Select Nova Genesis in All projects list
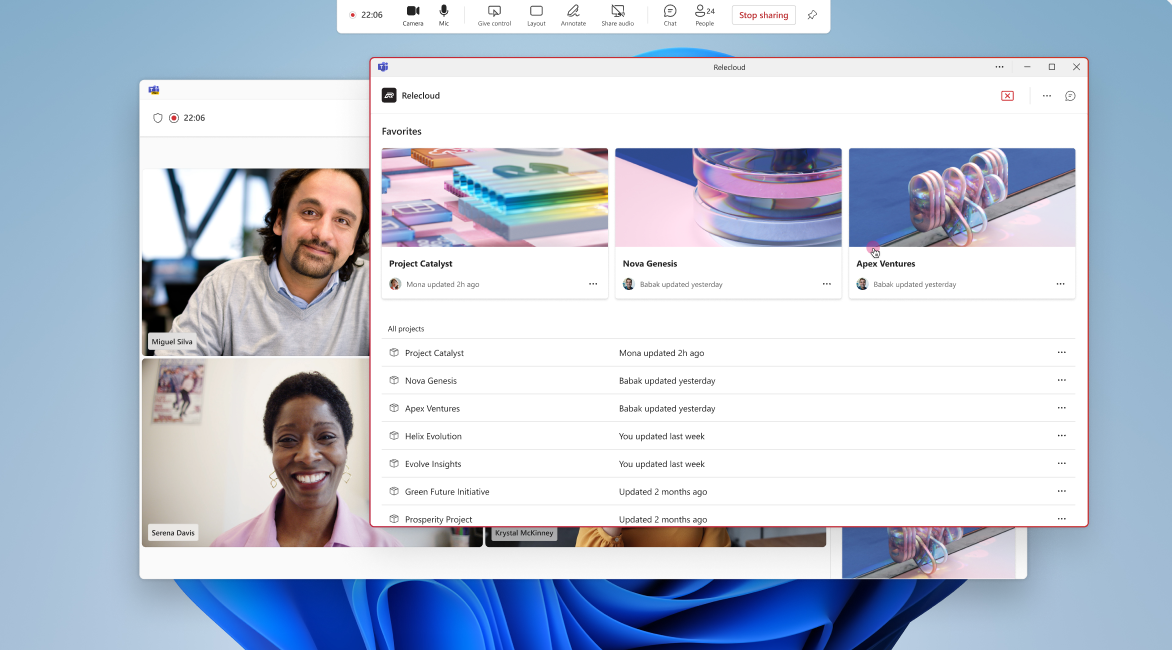 pos(728,380)
